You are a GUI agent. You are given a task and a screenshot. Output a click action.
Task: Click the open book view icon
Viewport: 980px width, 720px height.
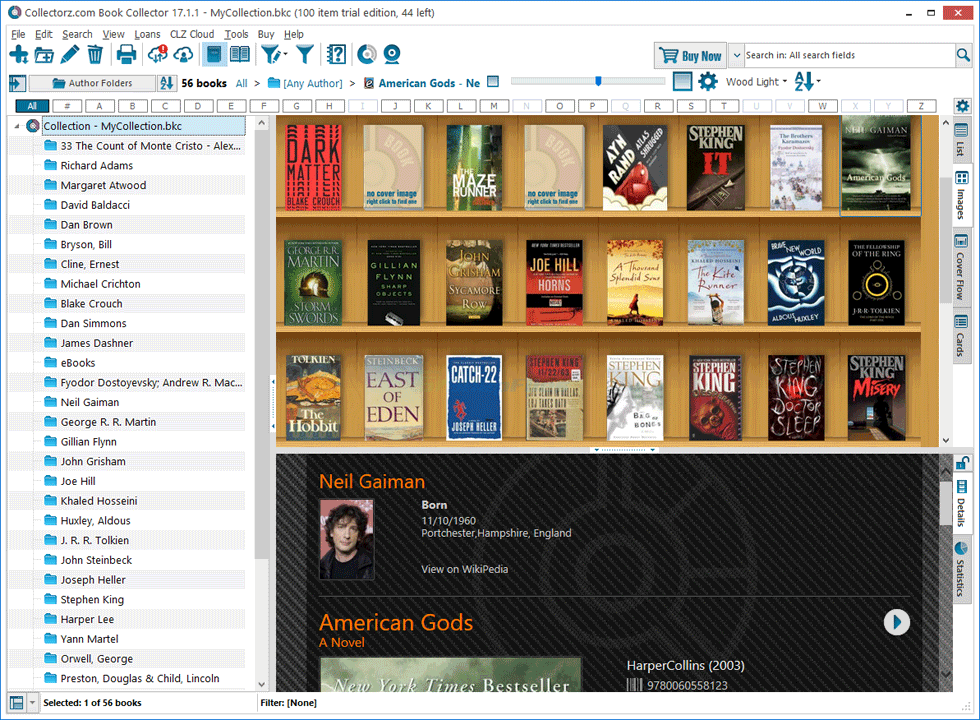[239, 55]
